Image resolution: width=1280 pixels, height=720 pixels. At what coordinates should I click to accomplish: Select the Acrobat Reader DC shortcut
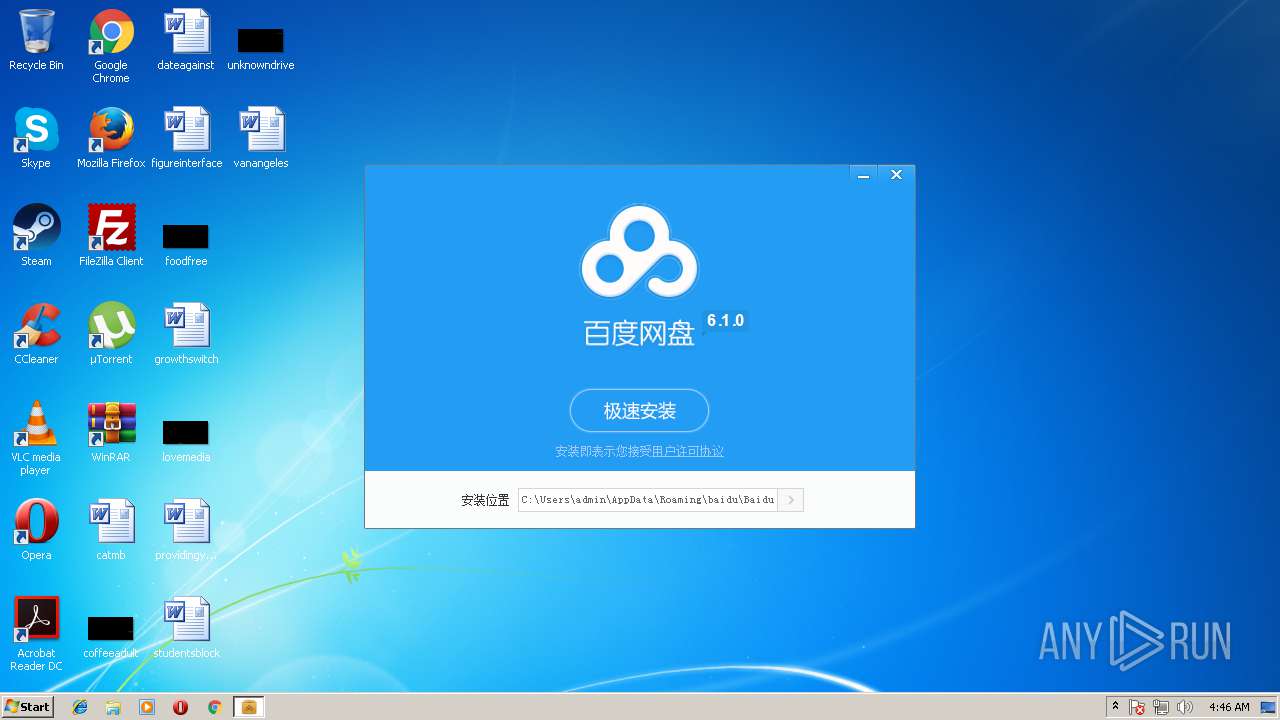[x=36, y=634]
